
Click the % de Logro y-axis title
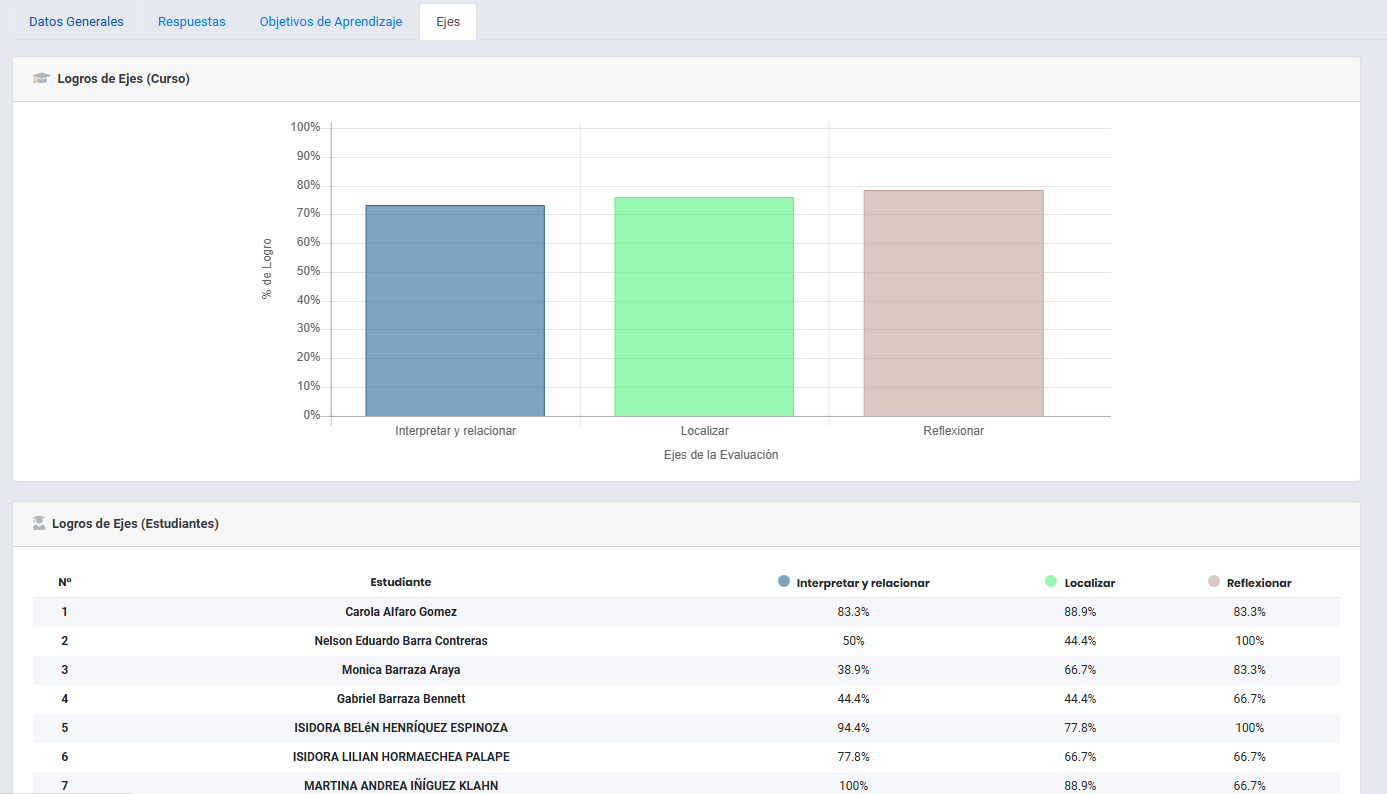(267, 269)
